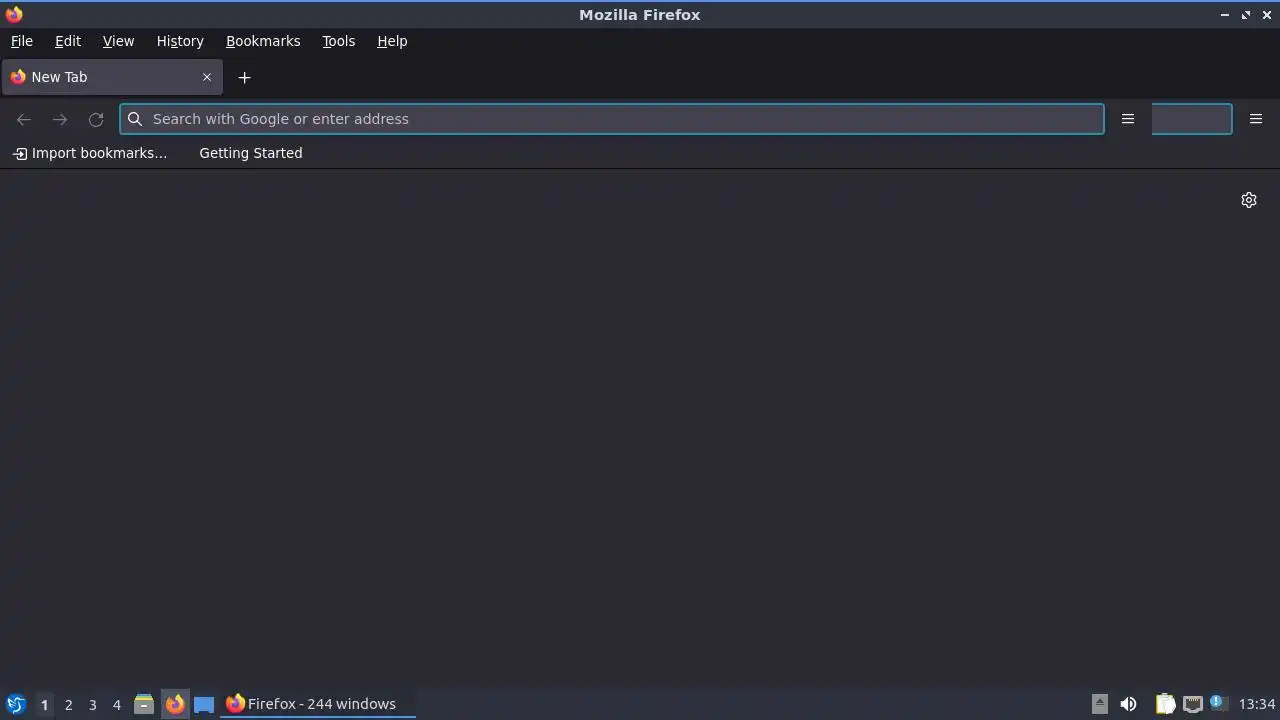
Task: Open the Bookmarks menu
Action: point(263,41)
